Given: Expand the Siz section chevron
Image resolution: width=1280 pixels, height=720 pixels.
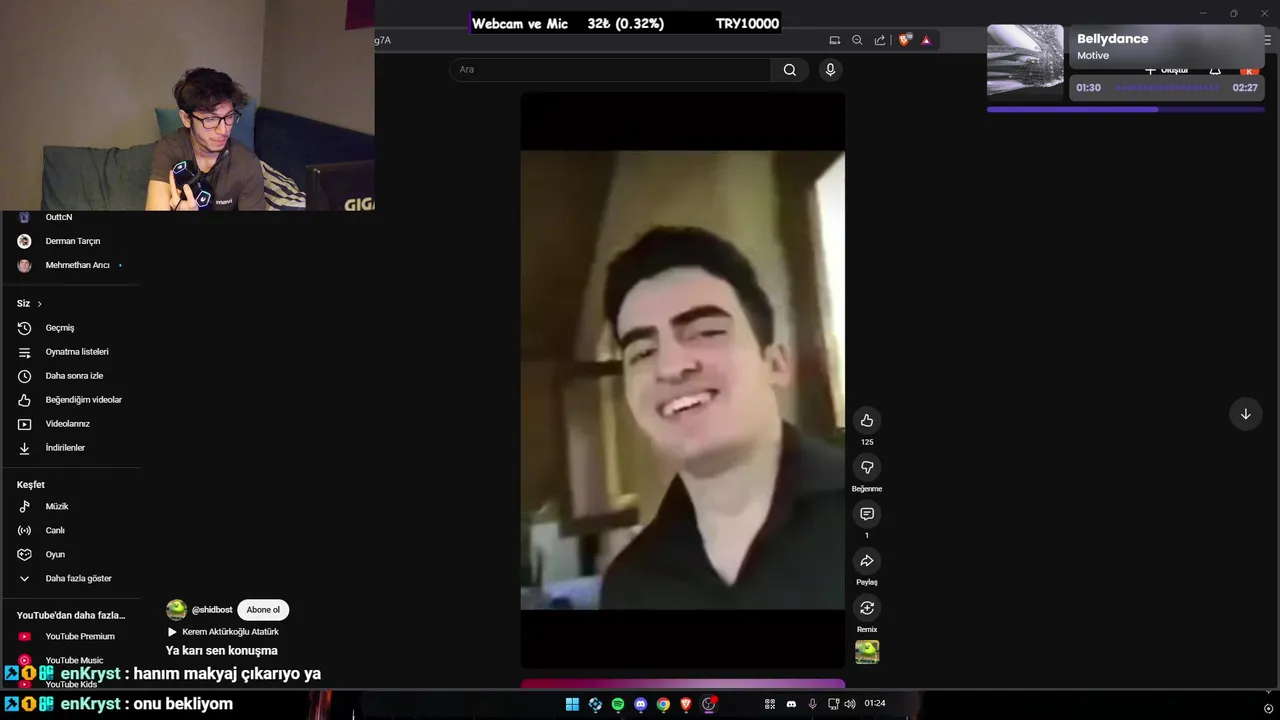Looking at the screenshot, I should 39,304.
